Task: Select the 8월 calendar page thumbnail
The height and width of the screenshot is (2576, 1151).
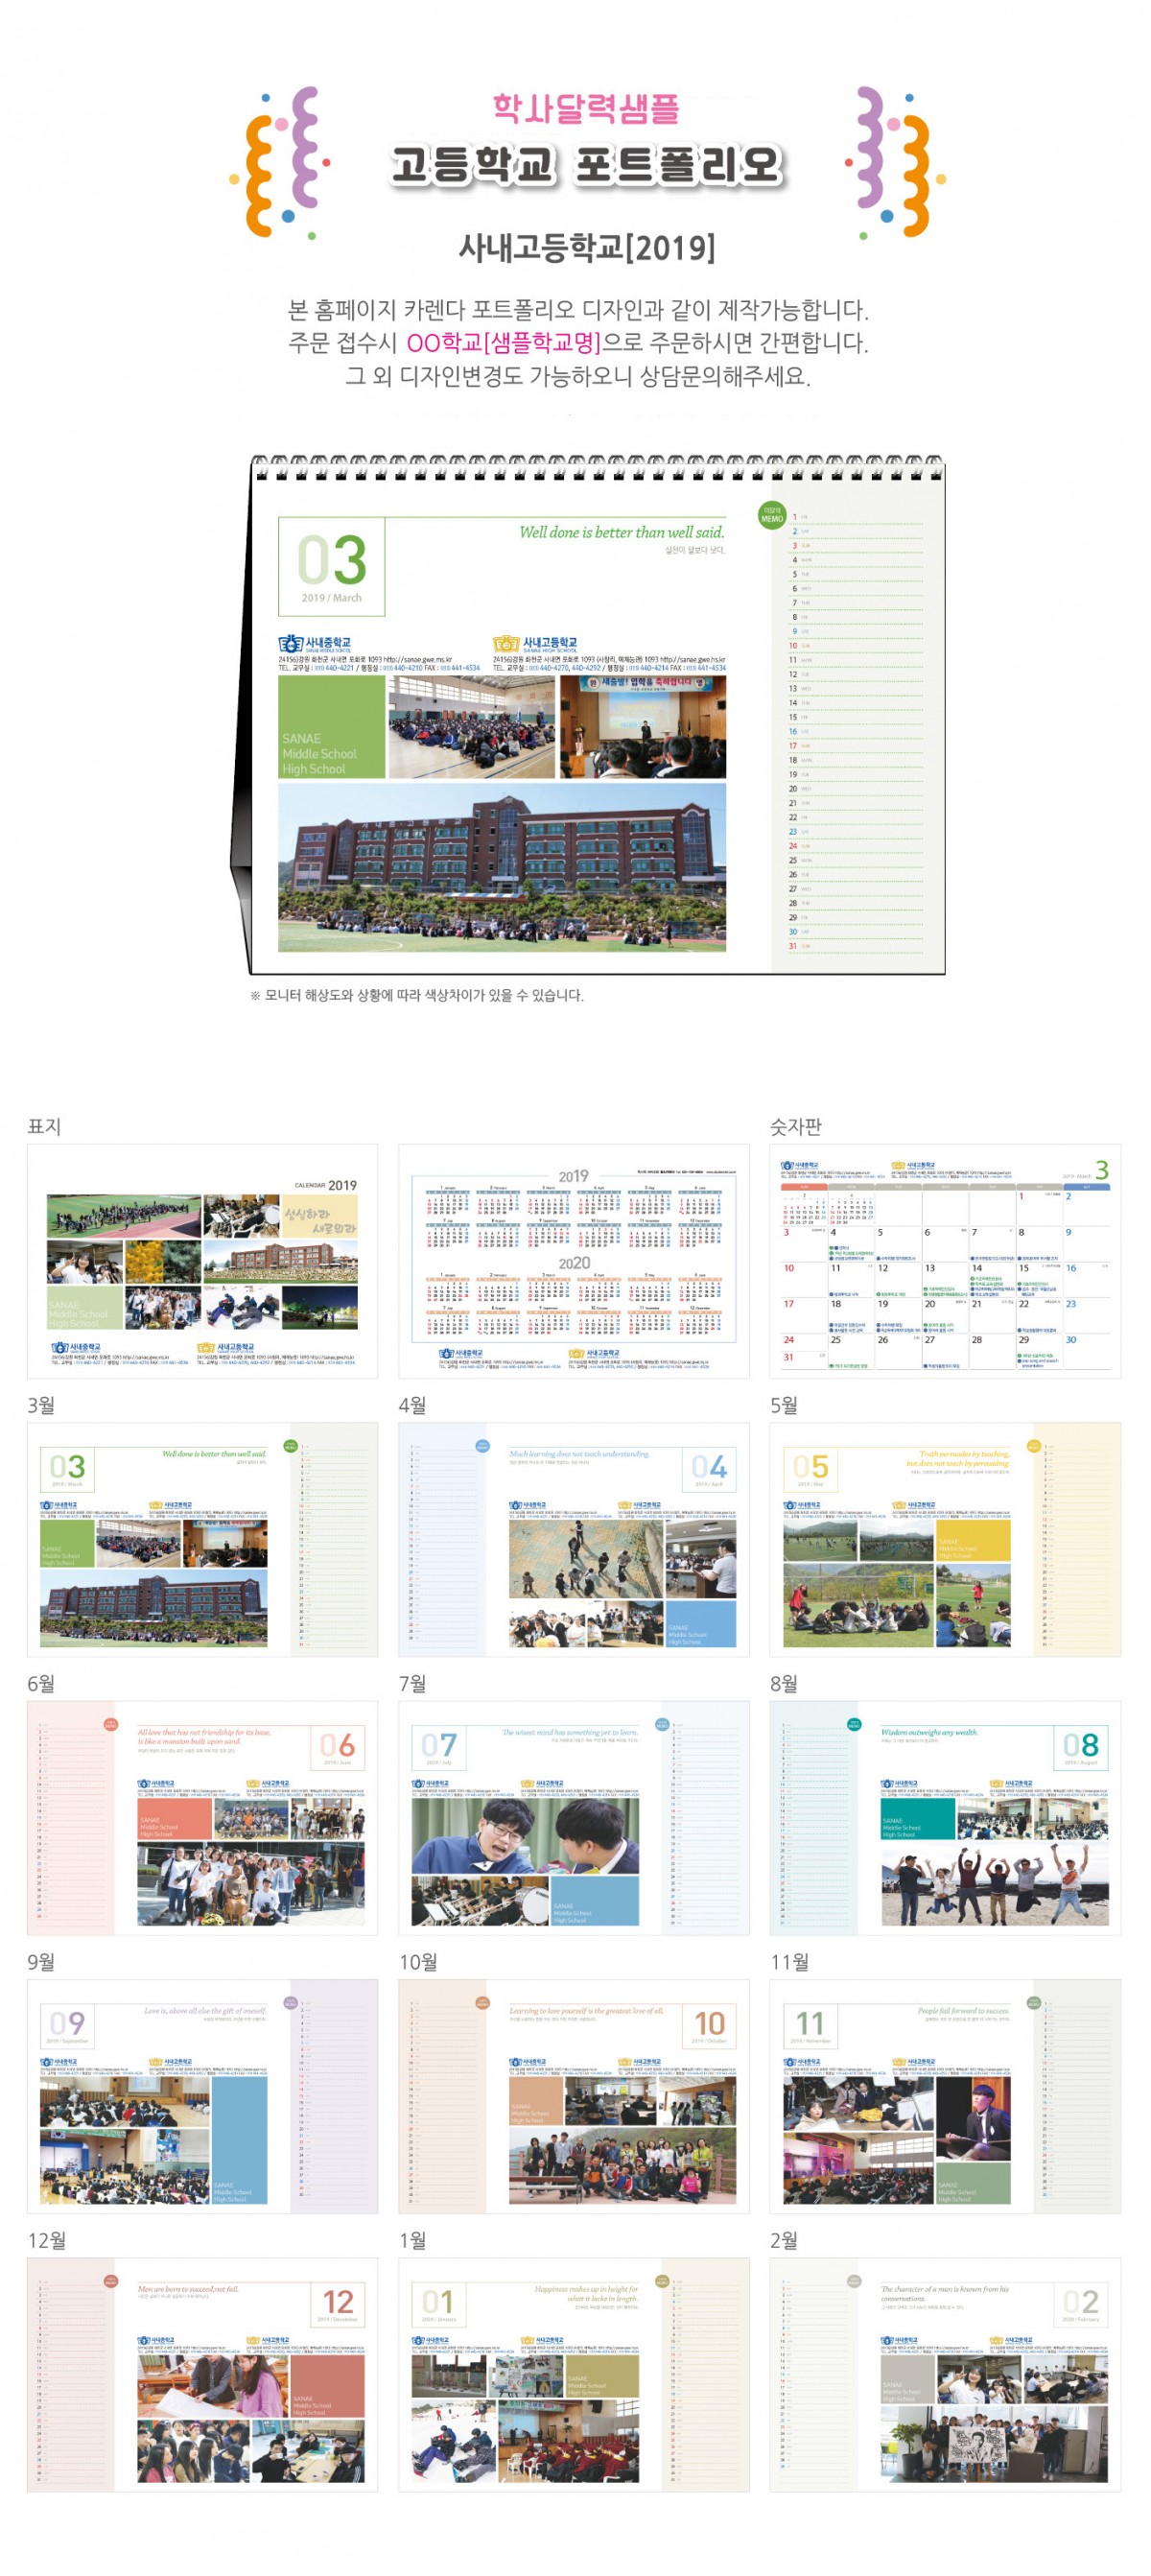Action: pos(945,1817)
